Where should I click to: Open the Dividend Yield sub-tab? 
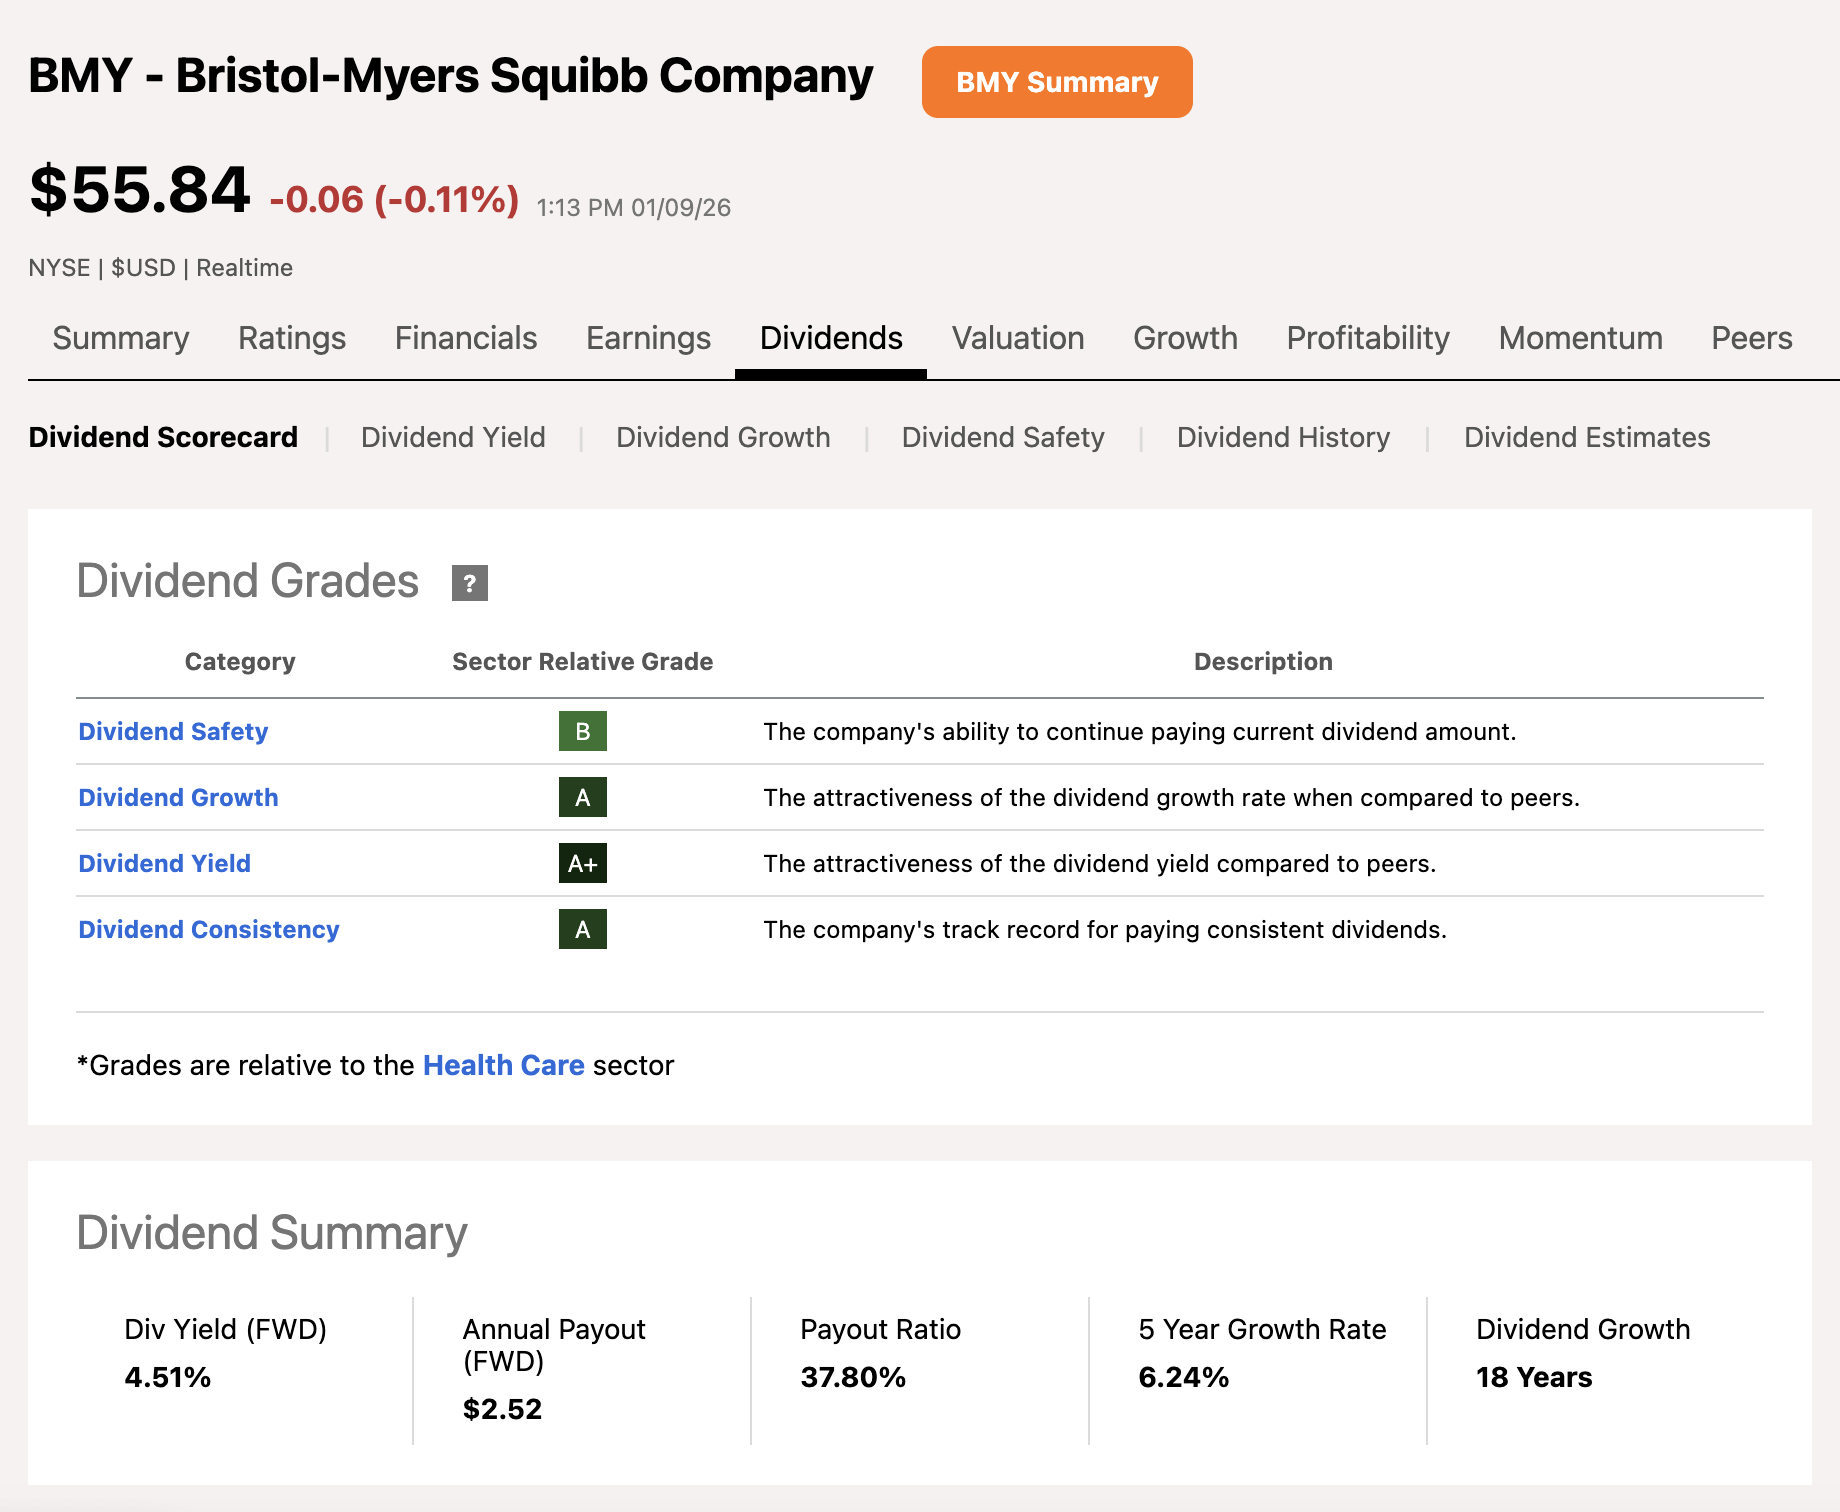tap(453, 437)
